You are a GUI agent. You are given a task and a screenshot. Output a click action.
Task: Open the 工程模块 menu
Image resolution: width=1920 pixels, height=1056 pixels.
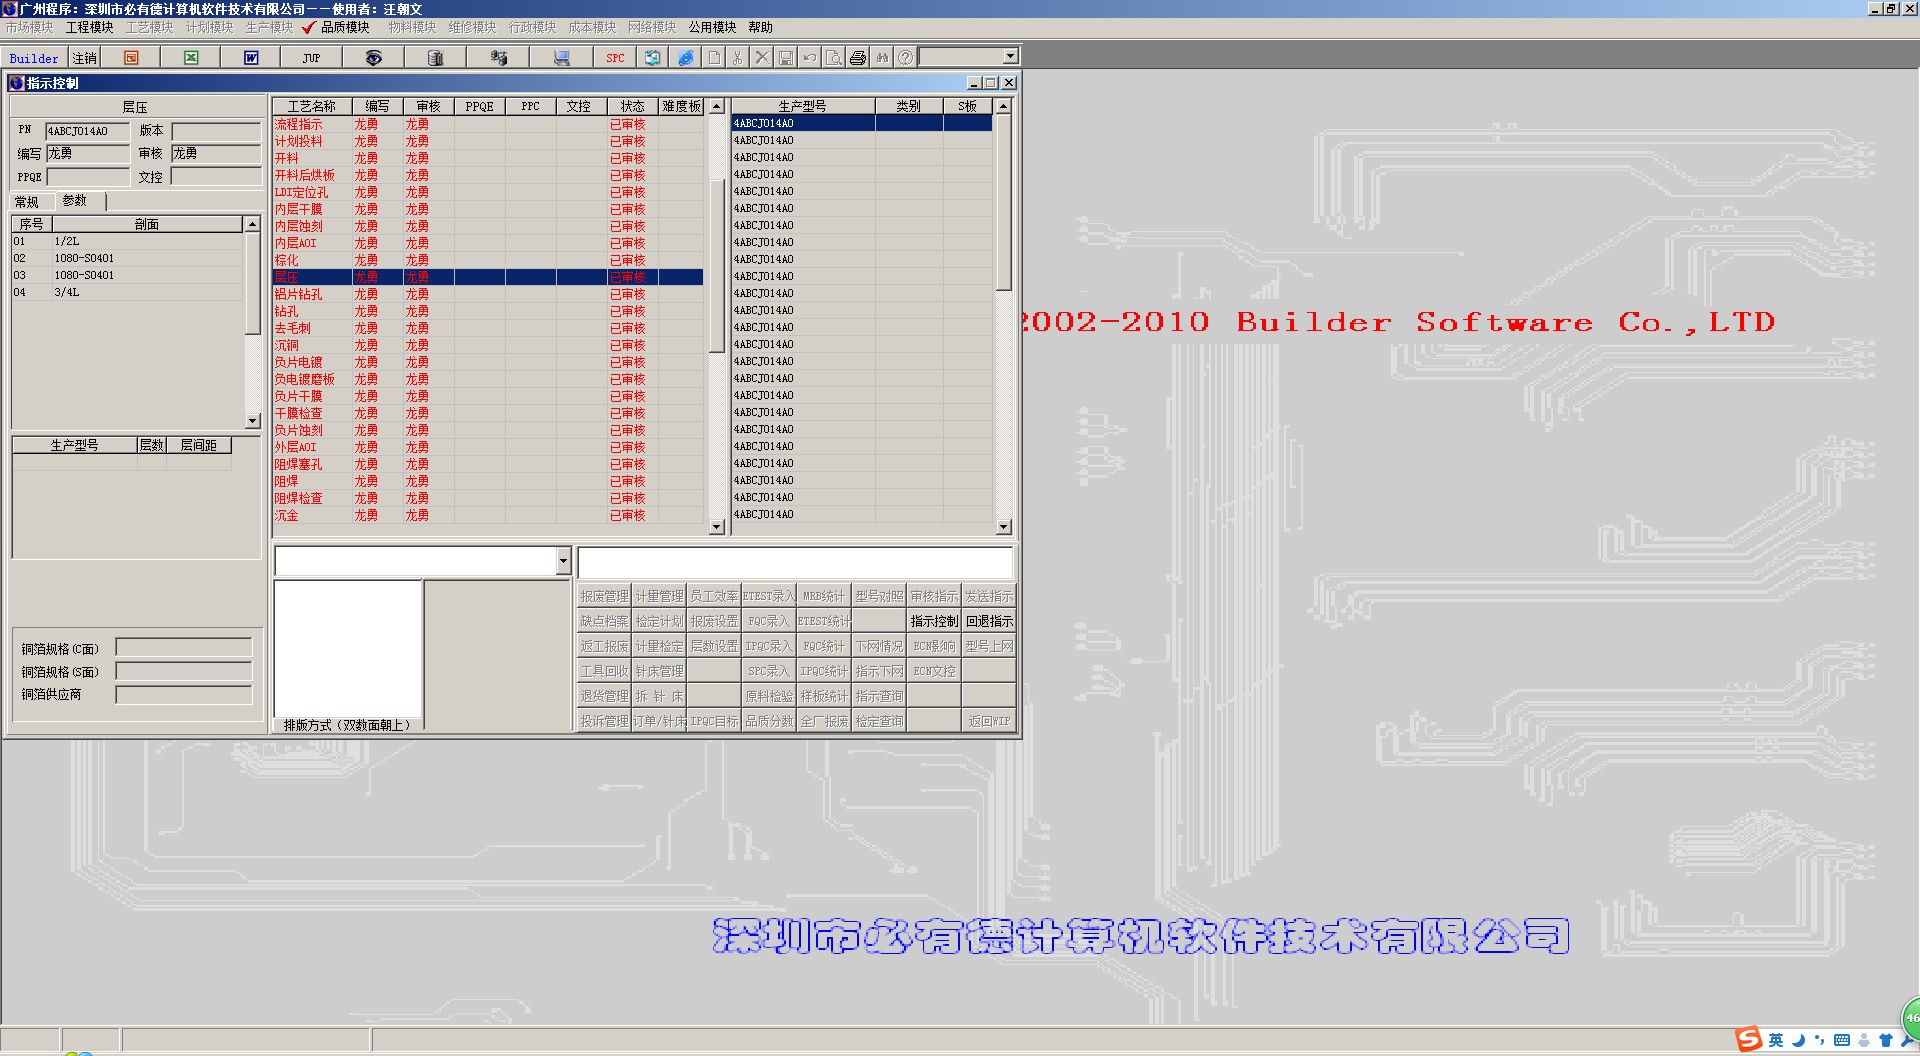tap(89, 27)
